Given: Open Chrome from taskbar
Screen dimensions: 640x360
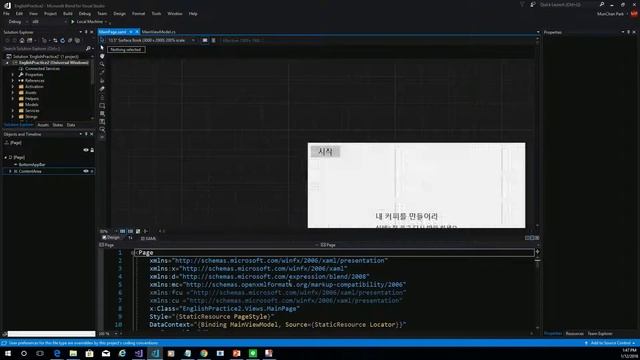Looking at the screenshot, I should (x=204, y=353).
